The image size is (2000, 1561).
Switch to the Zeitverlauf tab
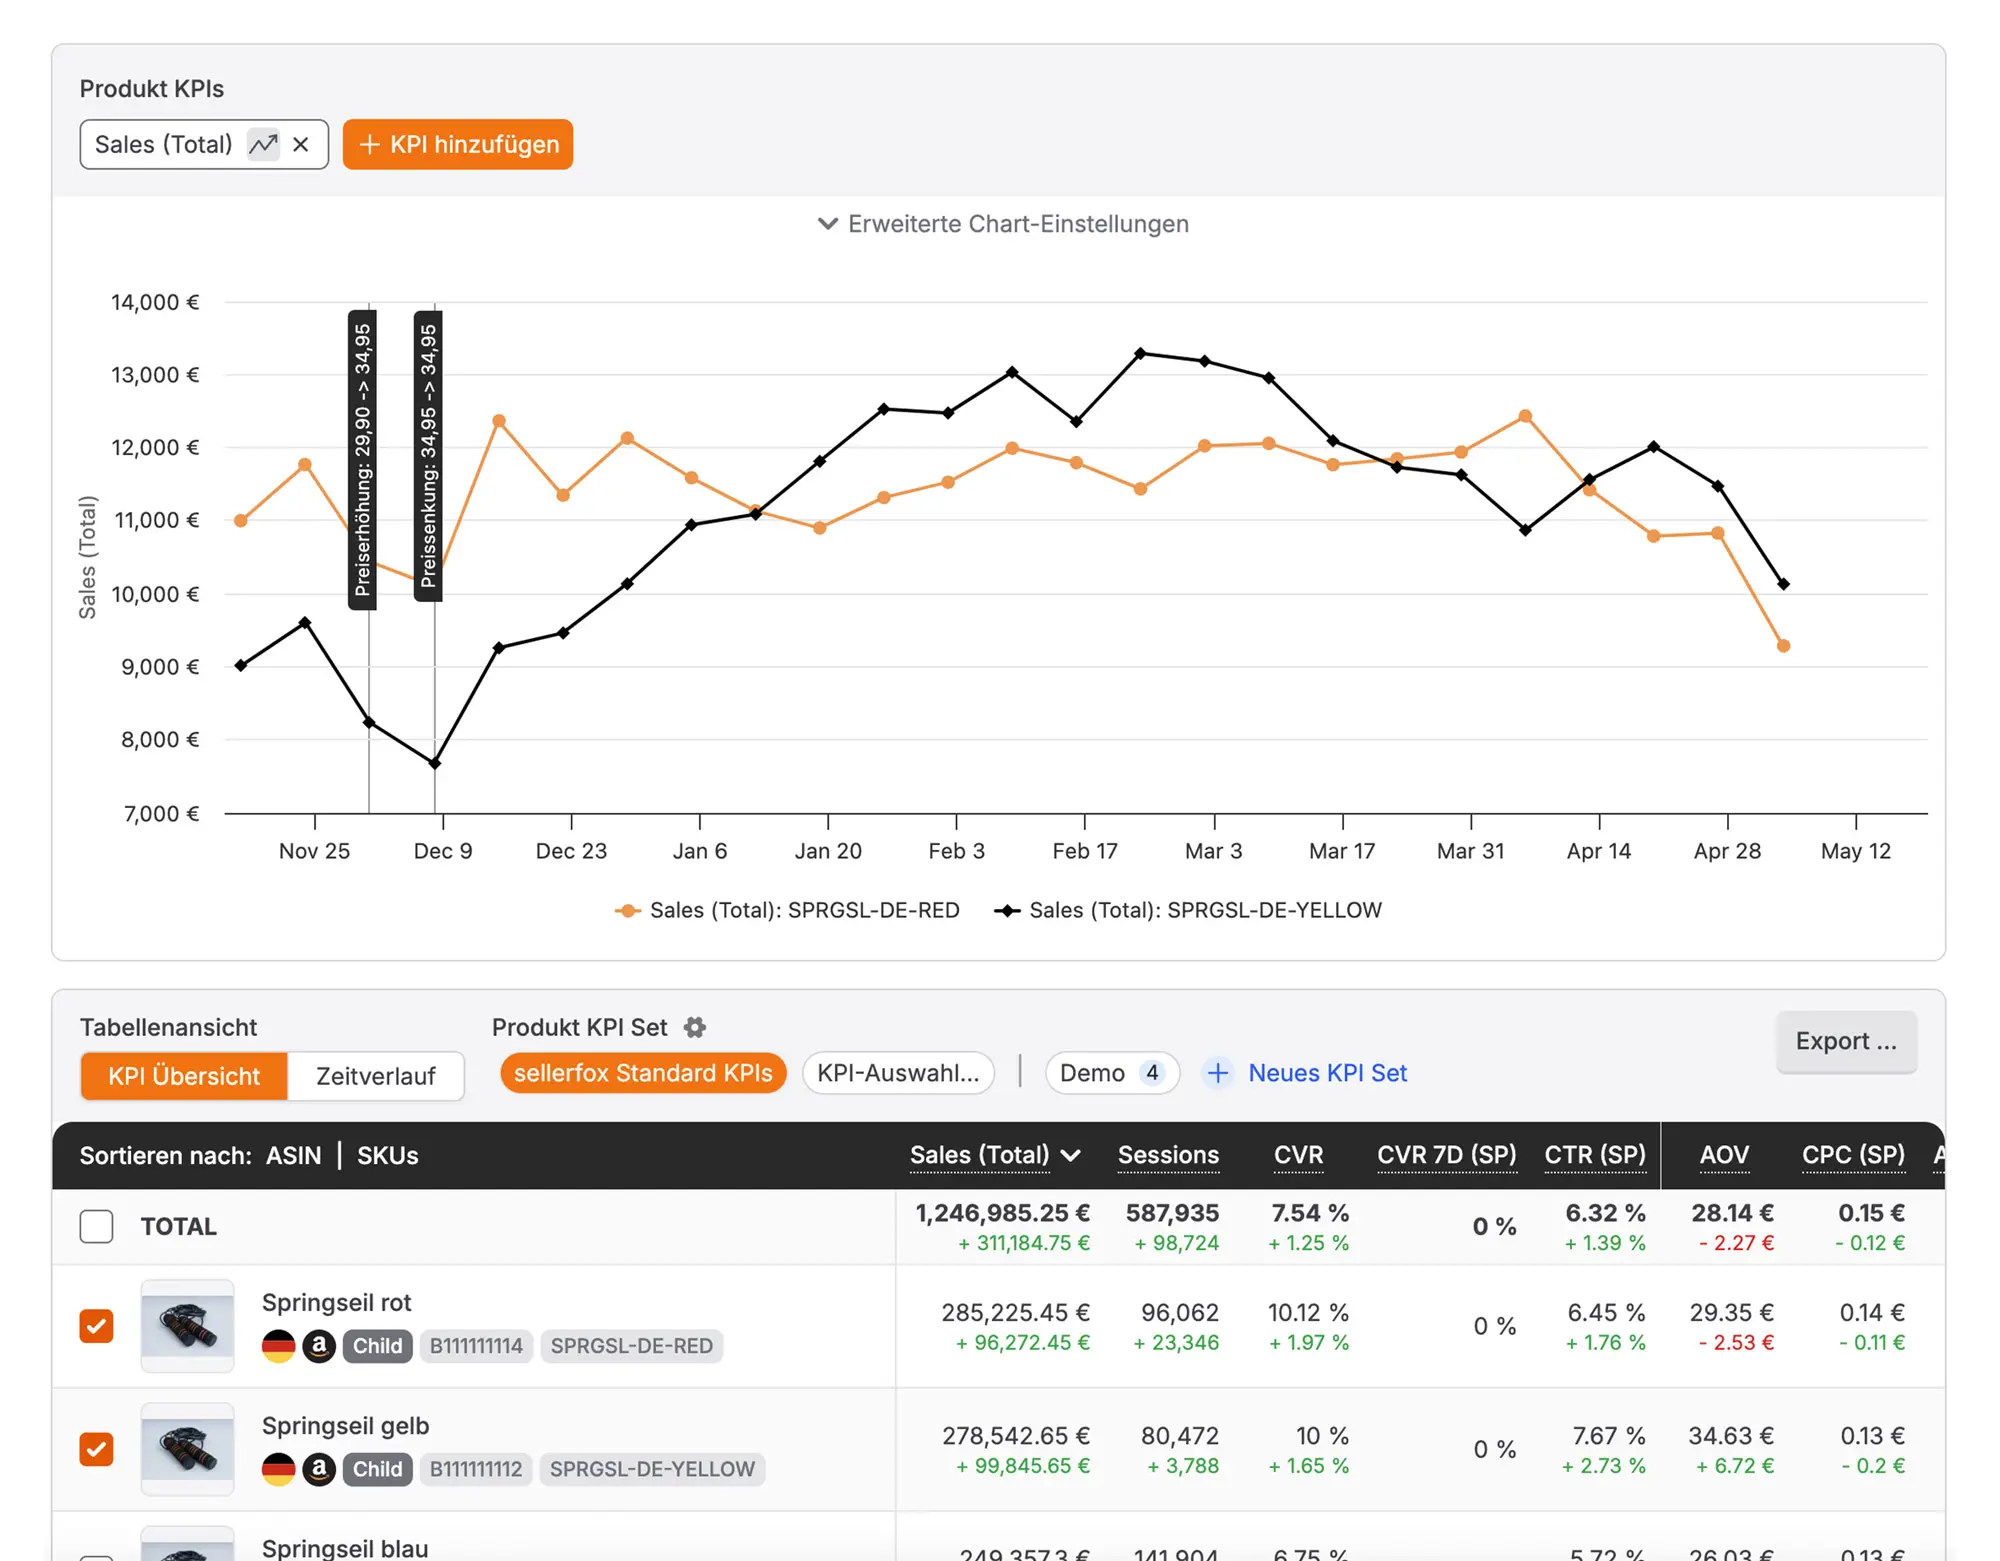tap(375, 1076)
